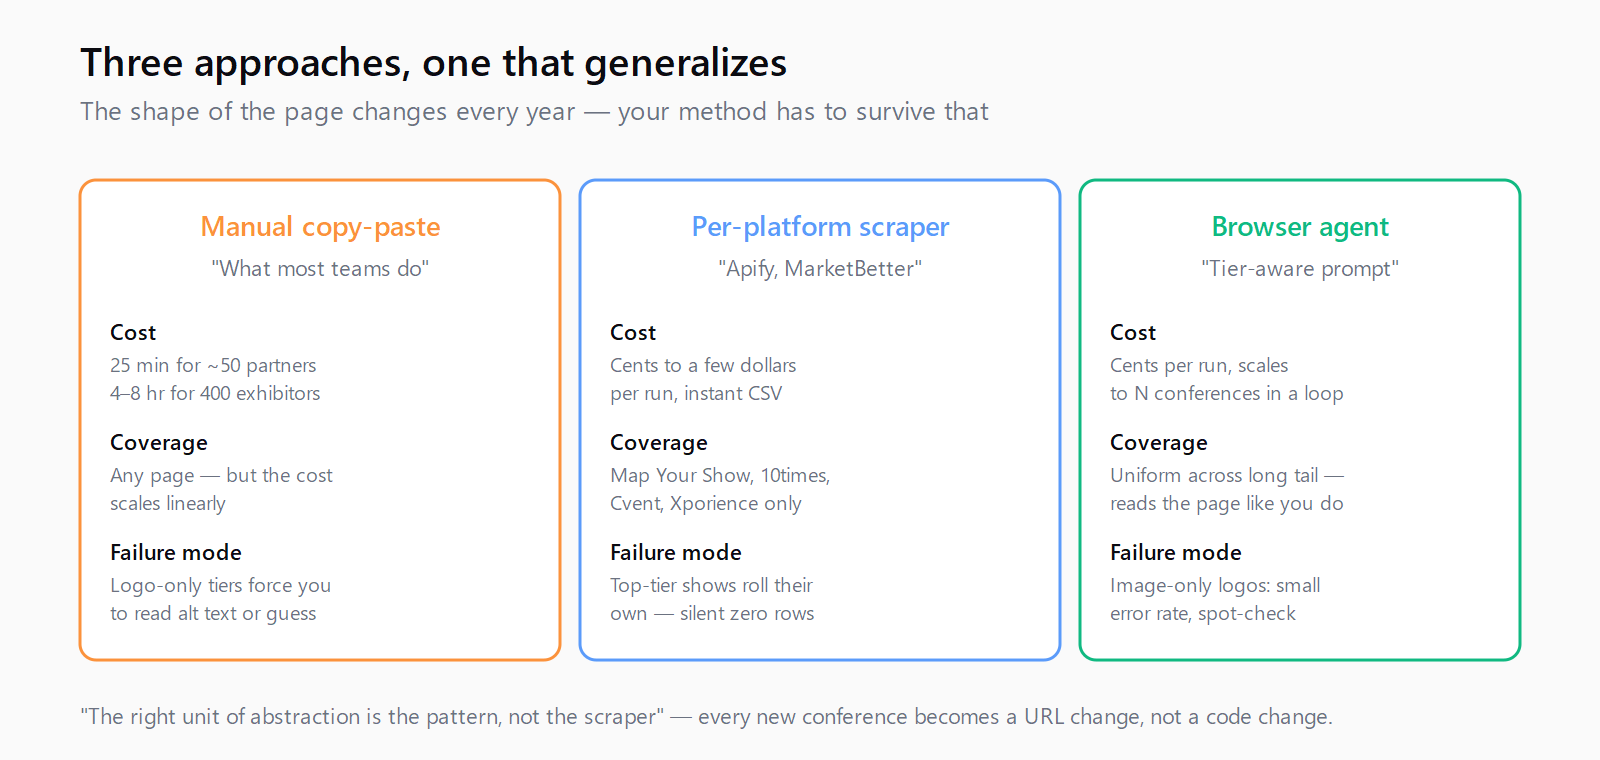Click the footer quote about pattern, not scraper
Screen dimensions: 1600x760
(x=706, y=716)
